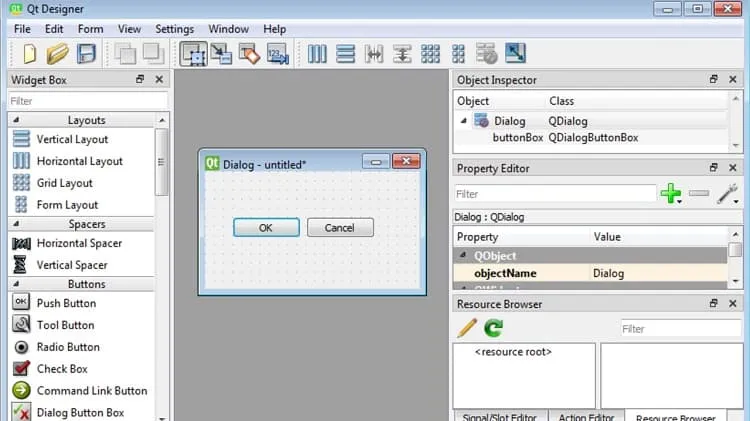Click the Reload resources green arrow icon
The width and height of the screenshot is (750, 421).
tap(493, 328)
